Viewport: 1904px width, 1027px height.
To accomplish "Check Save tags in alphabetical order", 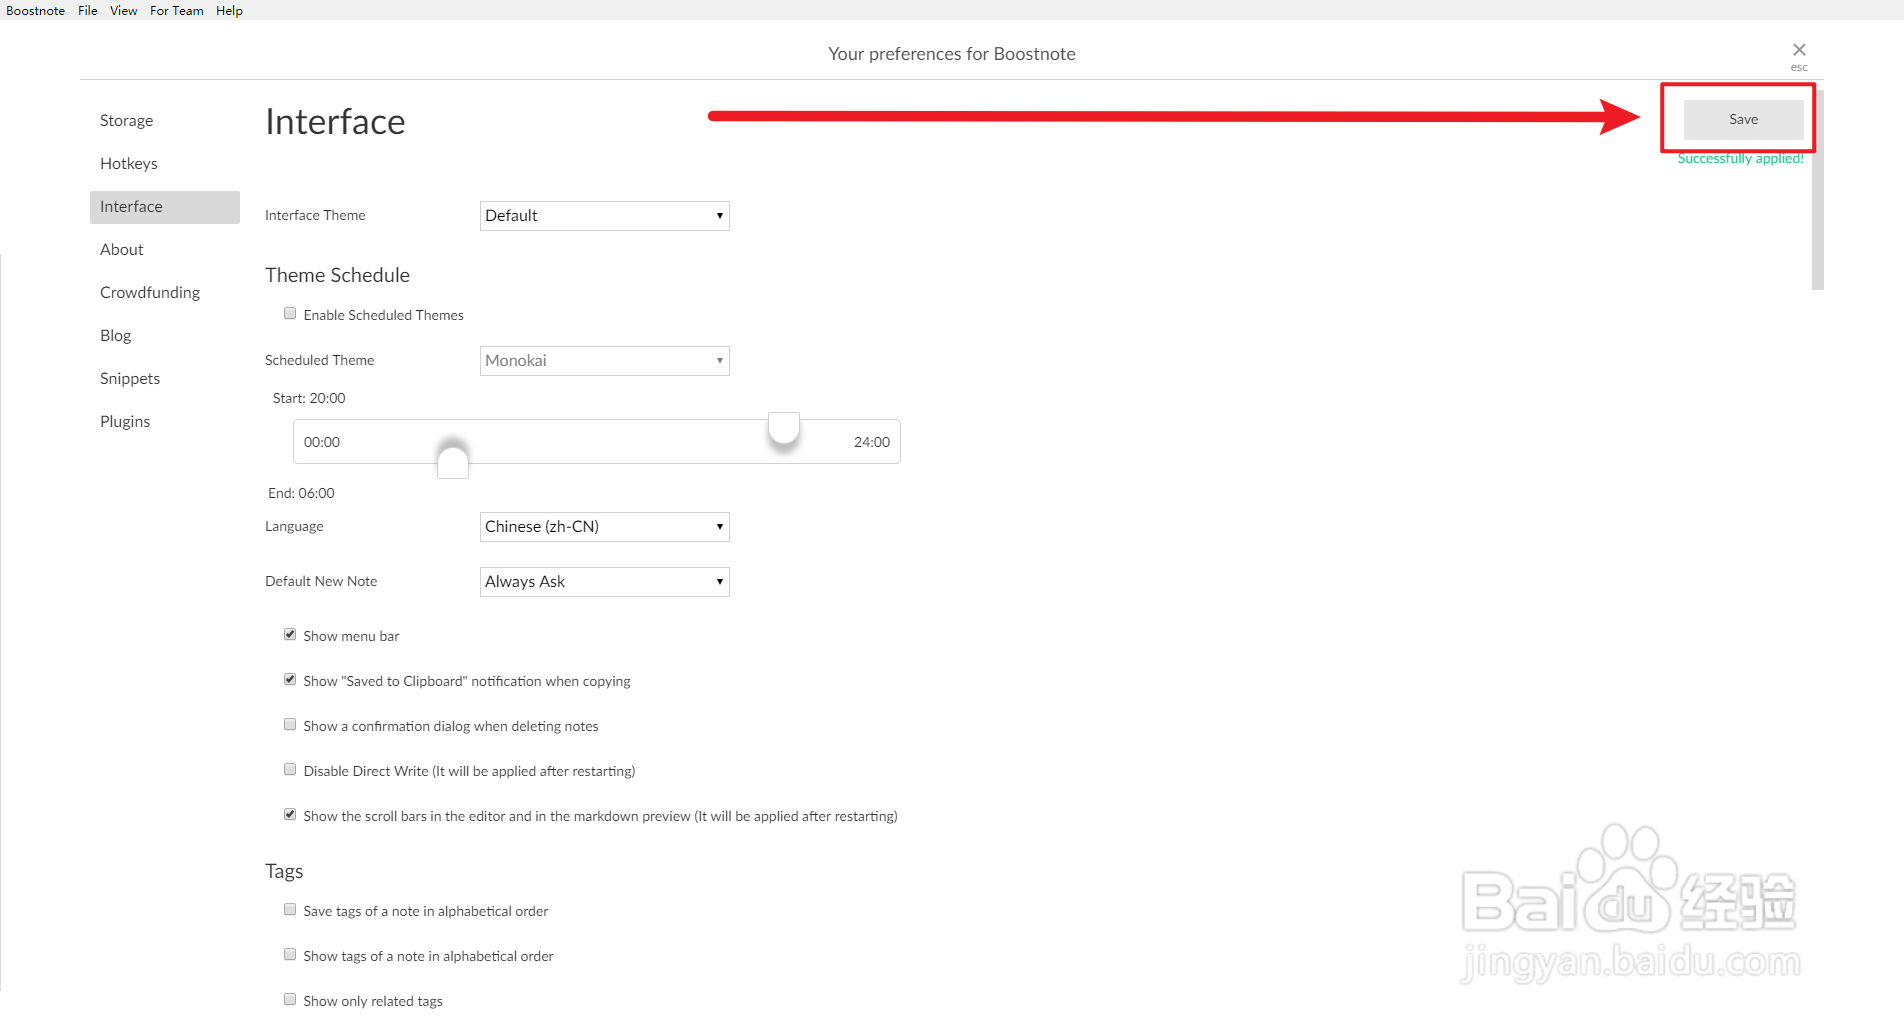I will coord(290,910).
